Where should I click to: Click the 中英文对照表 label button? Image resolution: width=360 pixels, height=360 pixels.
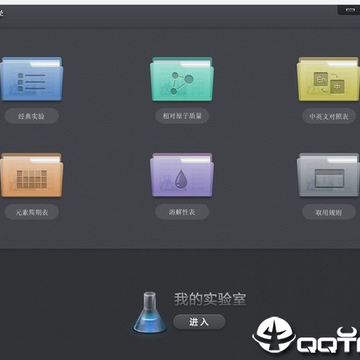click(x=329, y=116)
